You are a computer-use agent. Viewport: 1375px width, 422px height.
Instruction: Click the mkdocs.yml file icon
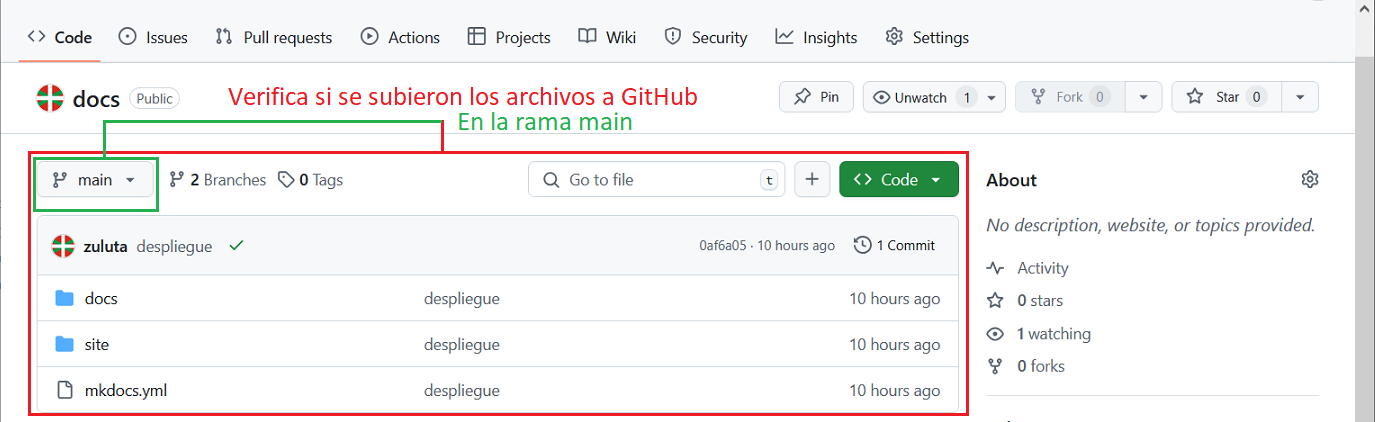65,390
